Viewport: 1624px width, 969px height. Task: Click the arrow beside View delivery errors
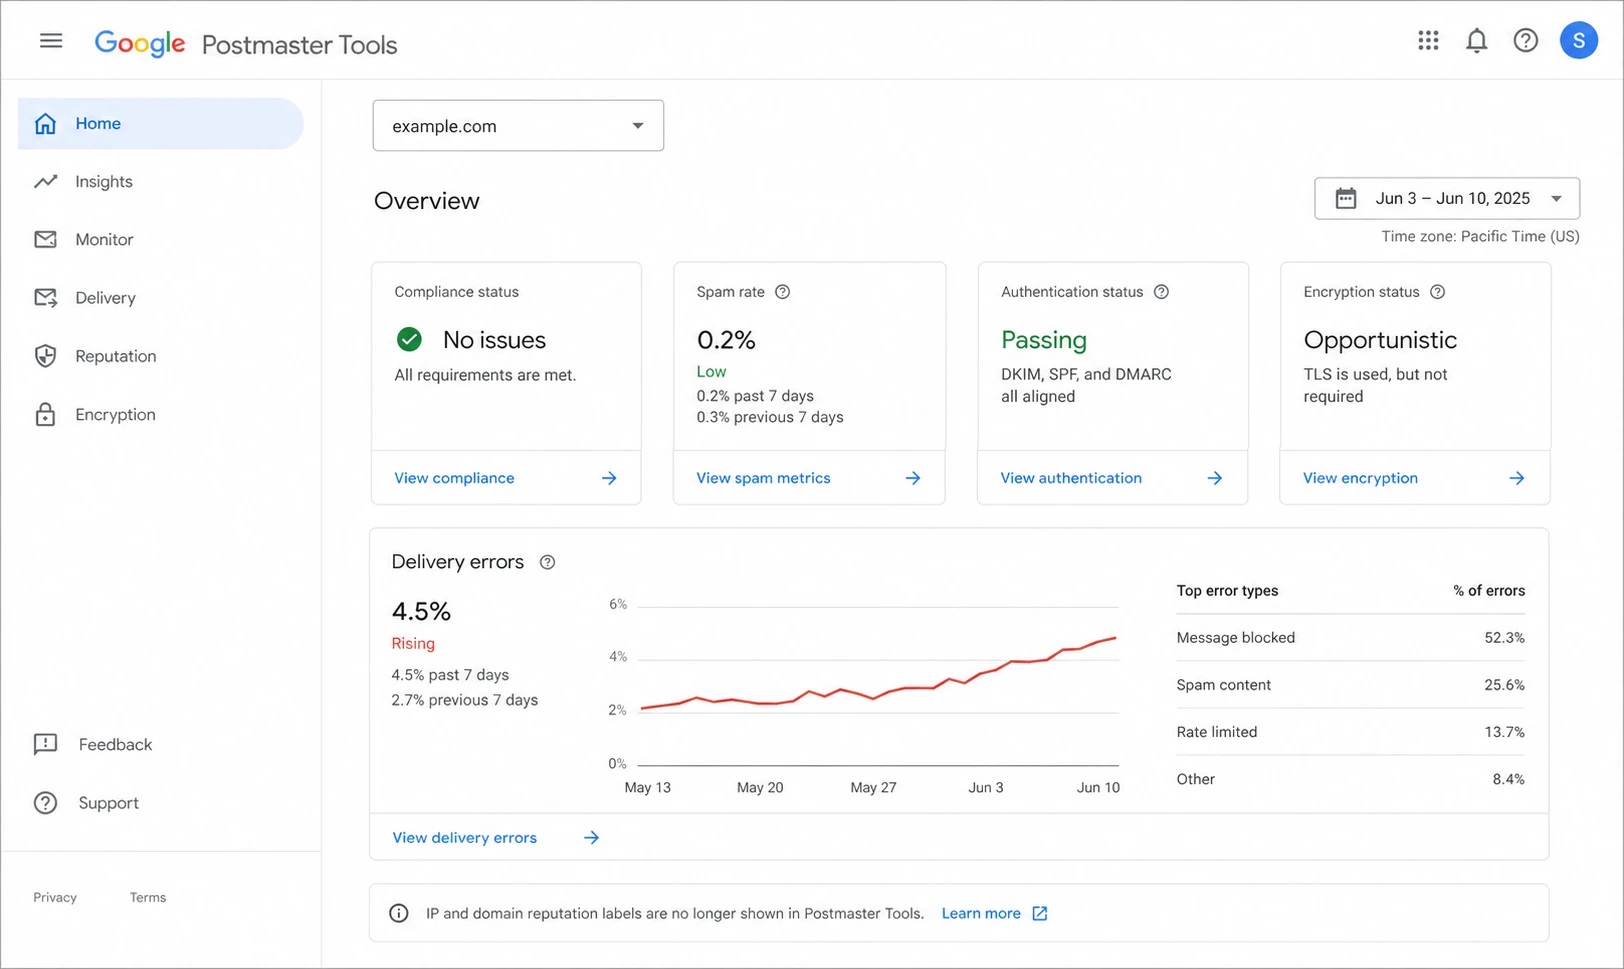[x=592, y=838]
